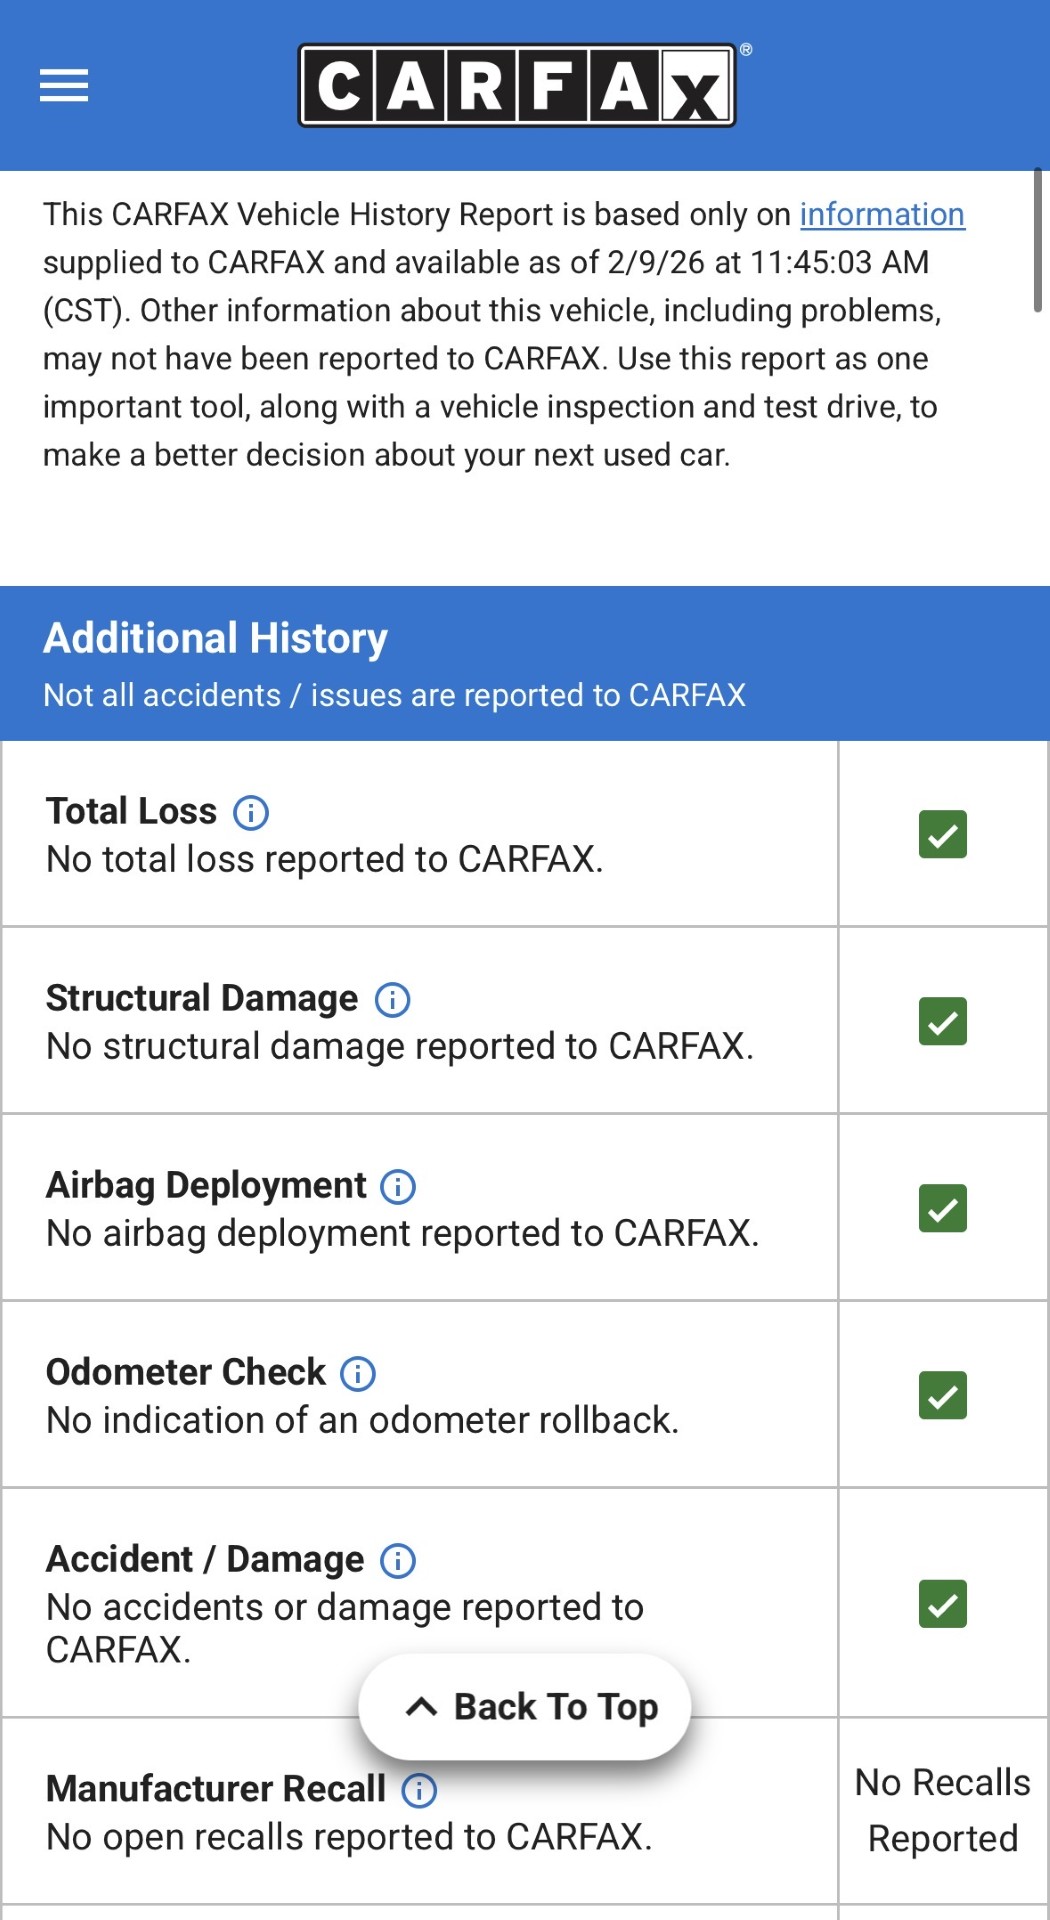This screenshot has height=1920, width=1050.
Task: Click the Additional History section header
Action: 215,639
